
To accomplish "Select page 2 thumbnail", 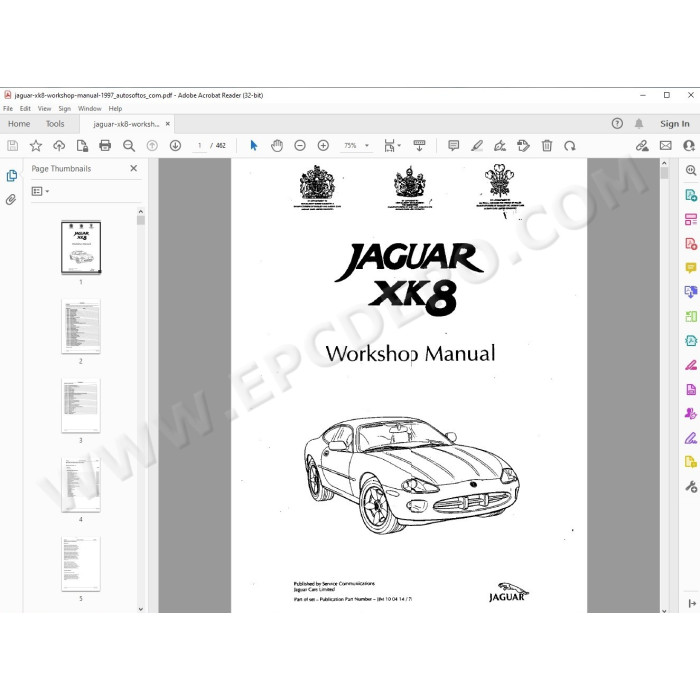I will tap(81, 326).
